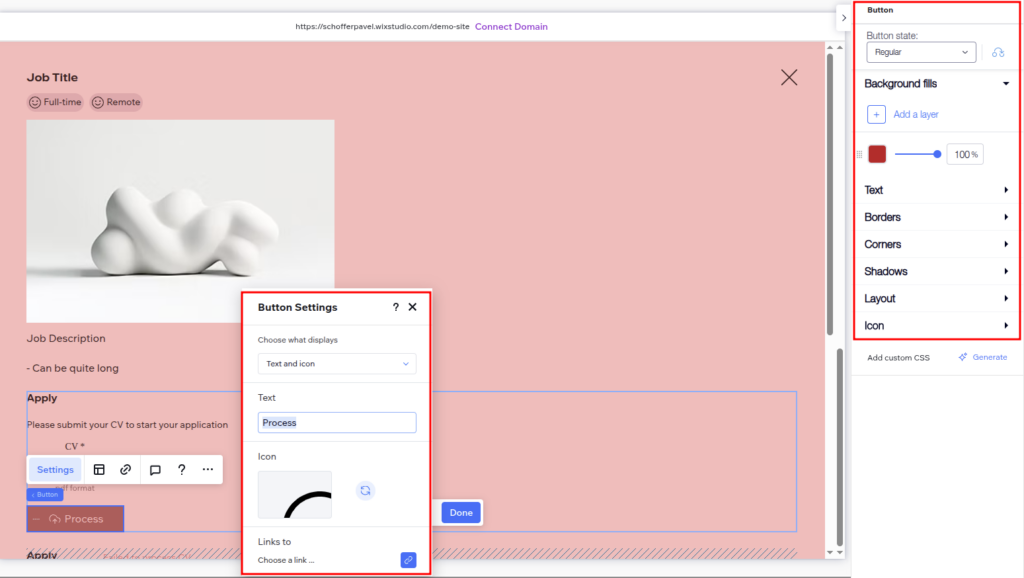Open more actions three-dot menu
Image resolution: width=1024 pixels, height=578 pixels.
click(208, 469)
